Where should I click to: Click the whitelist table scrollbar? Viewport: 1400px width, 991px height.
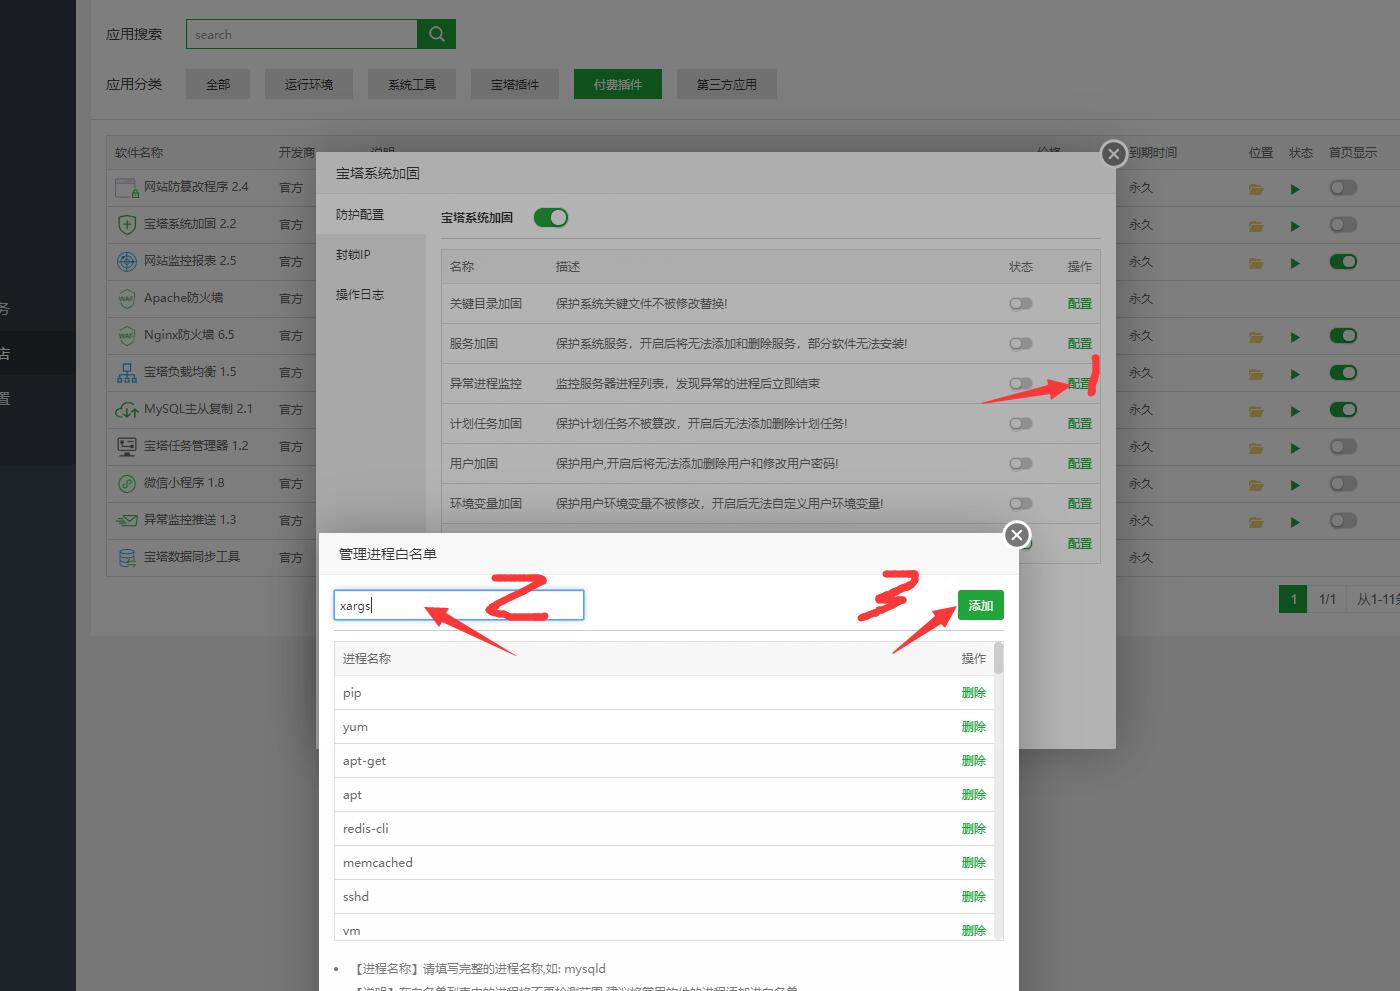click(999, 659)
